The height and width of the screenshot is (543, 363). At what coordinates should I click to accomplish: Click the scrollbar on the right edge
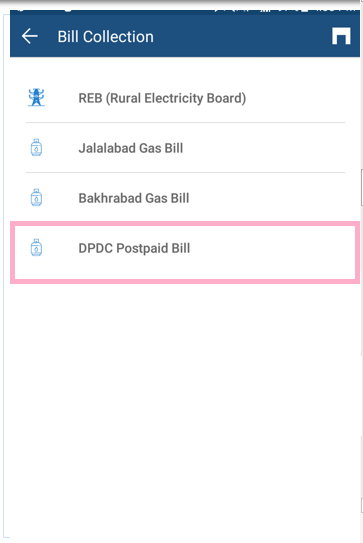click(x=361, y=187)
